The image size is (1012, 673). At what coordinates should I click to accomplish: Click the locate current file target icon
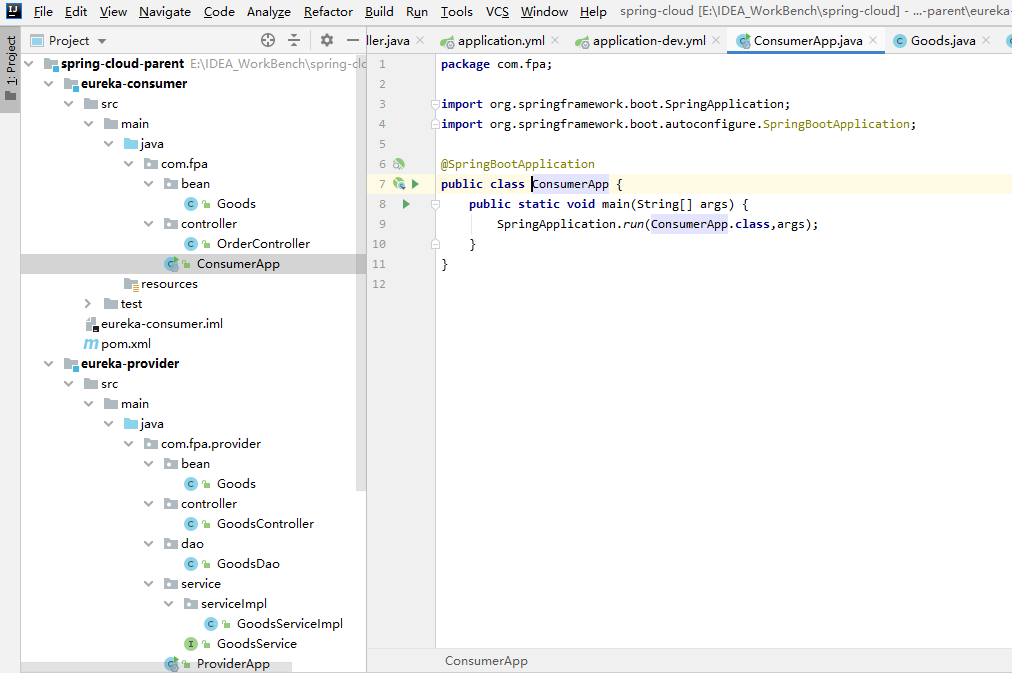click(268, 41)
